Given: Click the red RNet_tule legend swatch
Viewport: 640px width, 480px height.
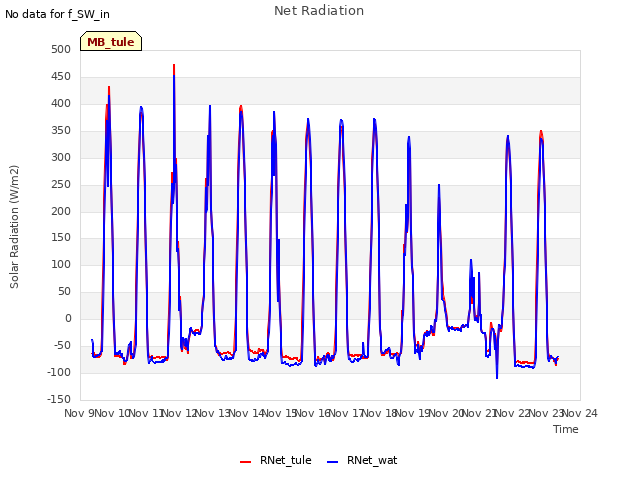Looking at the screenshot, I should point(245,462).
